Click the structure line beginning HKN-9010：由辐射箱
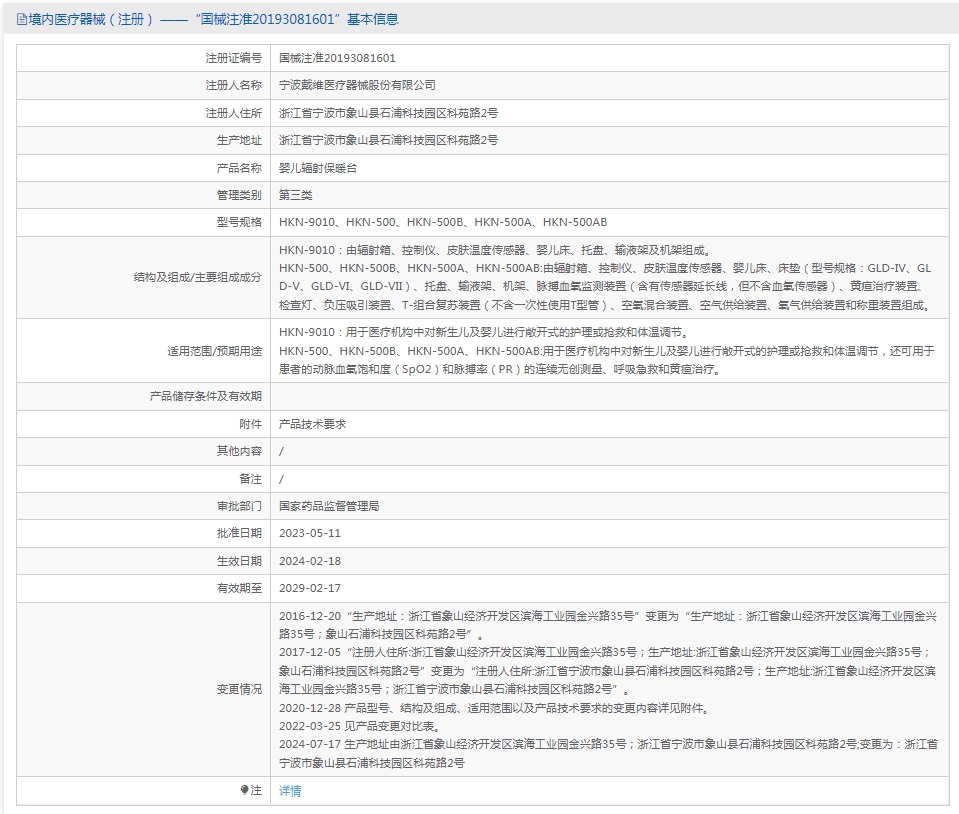 click(x=495, y=250)
